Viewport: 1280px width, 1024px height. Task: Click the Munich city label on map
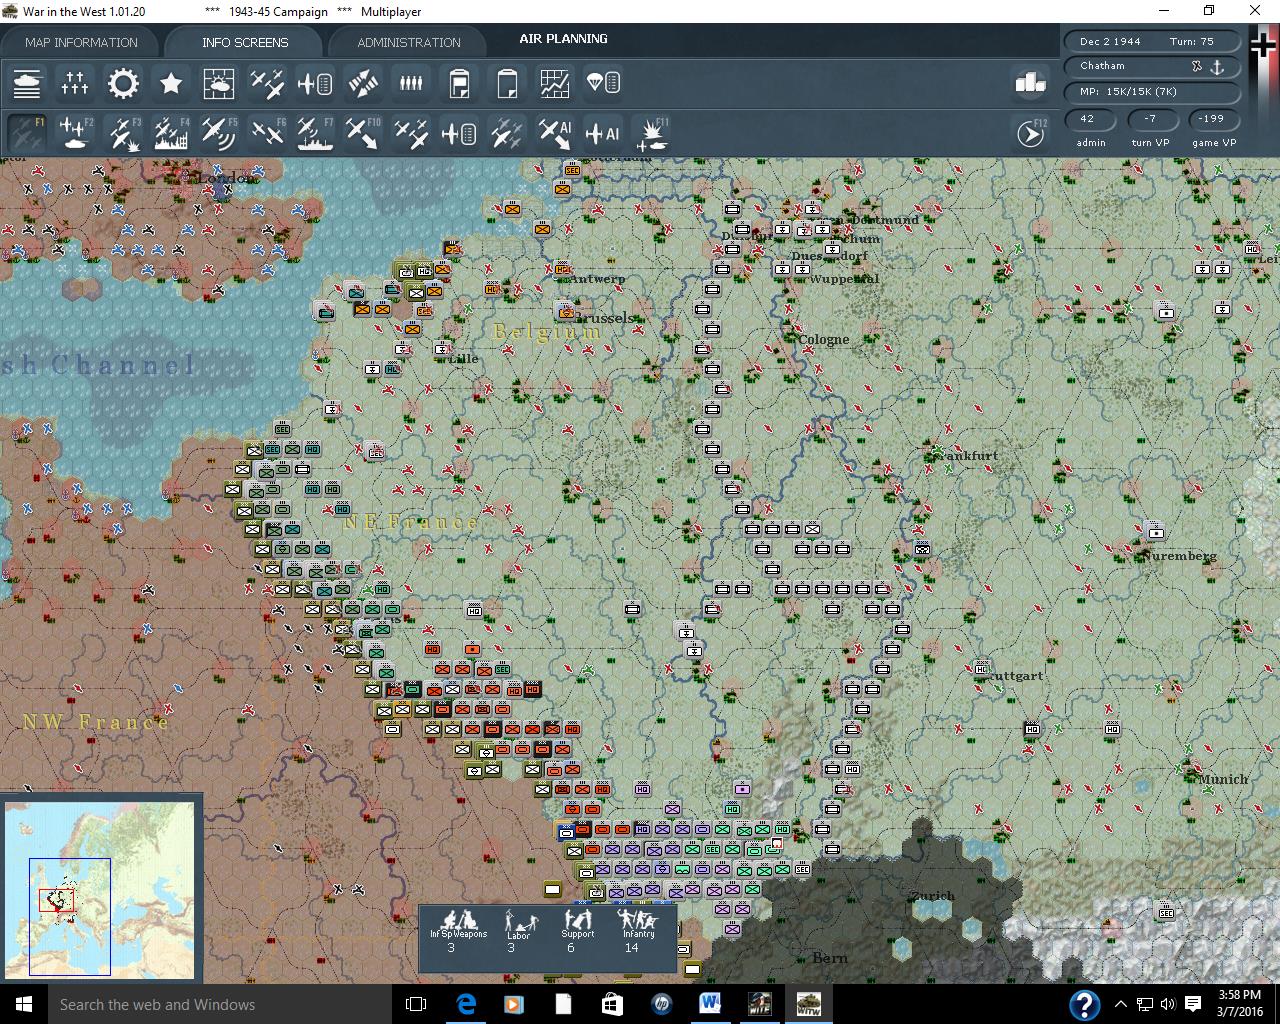(1223, 779)
